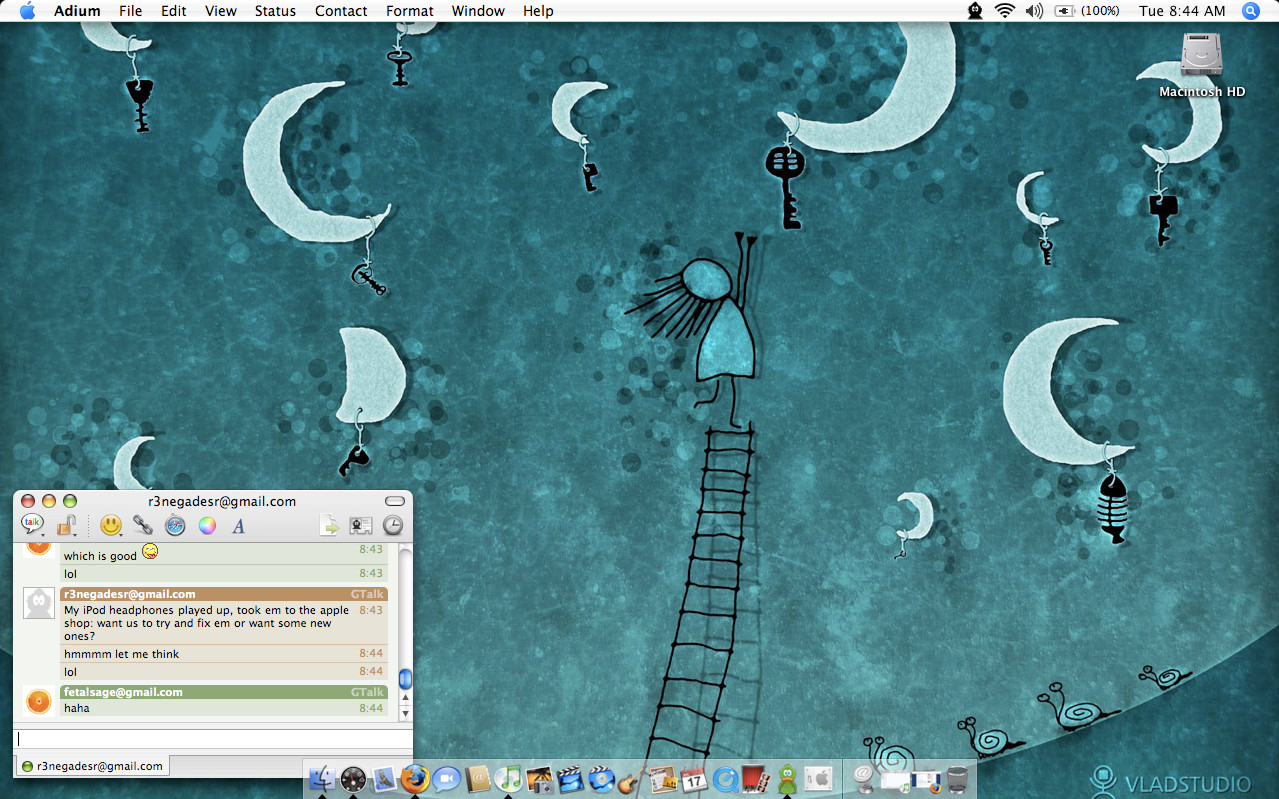Open System Preferences from the Dock
The image size is (1279, 799).
(x=818, y=779)
